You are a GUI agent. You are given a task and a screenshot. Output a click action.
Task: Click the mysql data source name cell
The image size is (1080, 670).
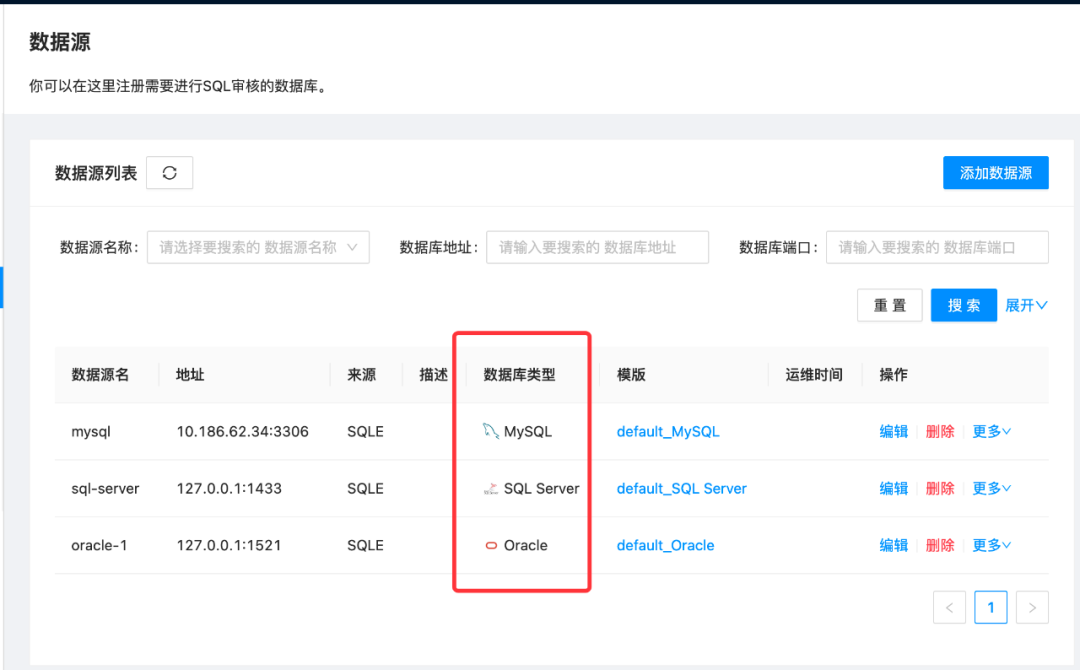(91, 432)
